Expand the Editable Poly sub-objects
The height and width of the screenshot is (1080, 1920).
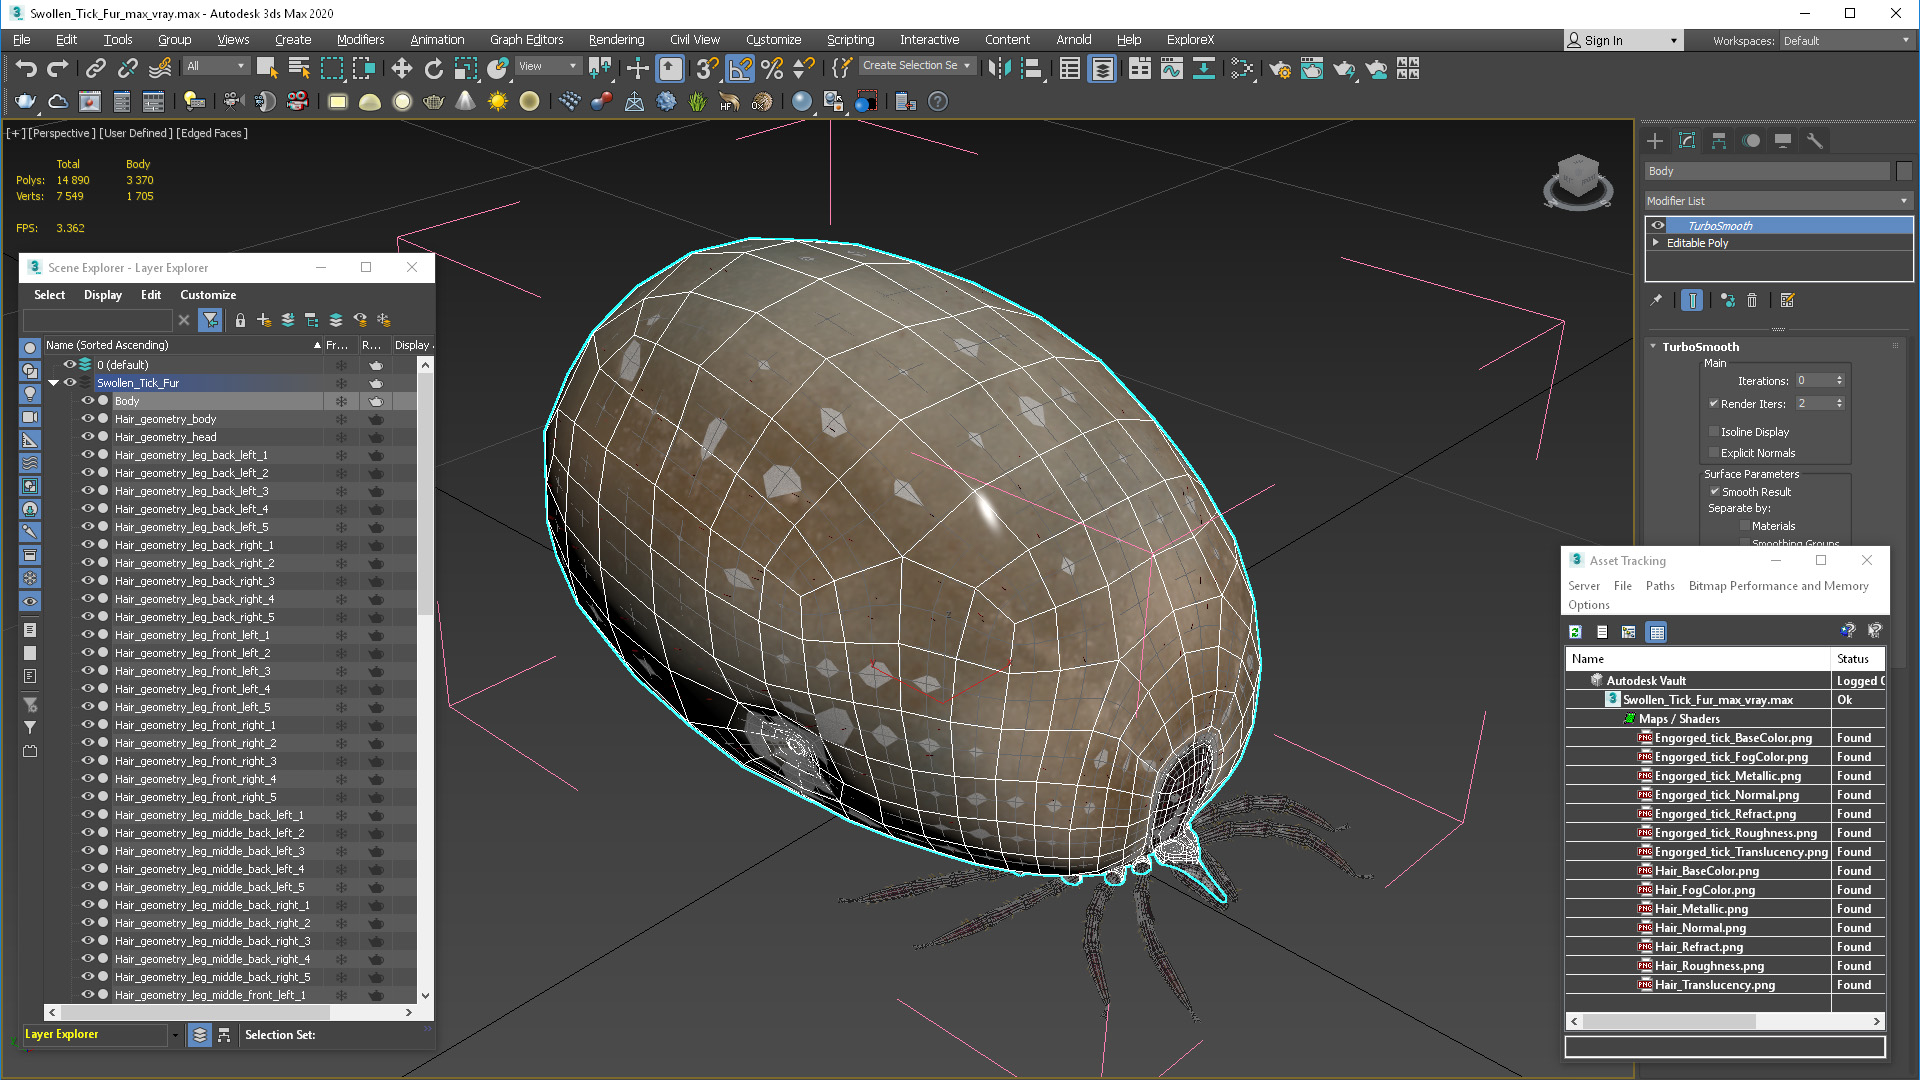[x=1656, y=243]
